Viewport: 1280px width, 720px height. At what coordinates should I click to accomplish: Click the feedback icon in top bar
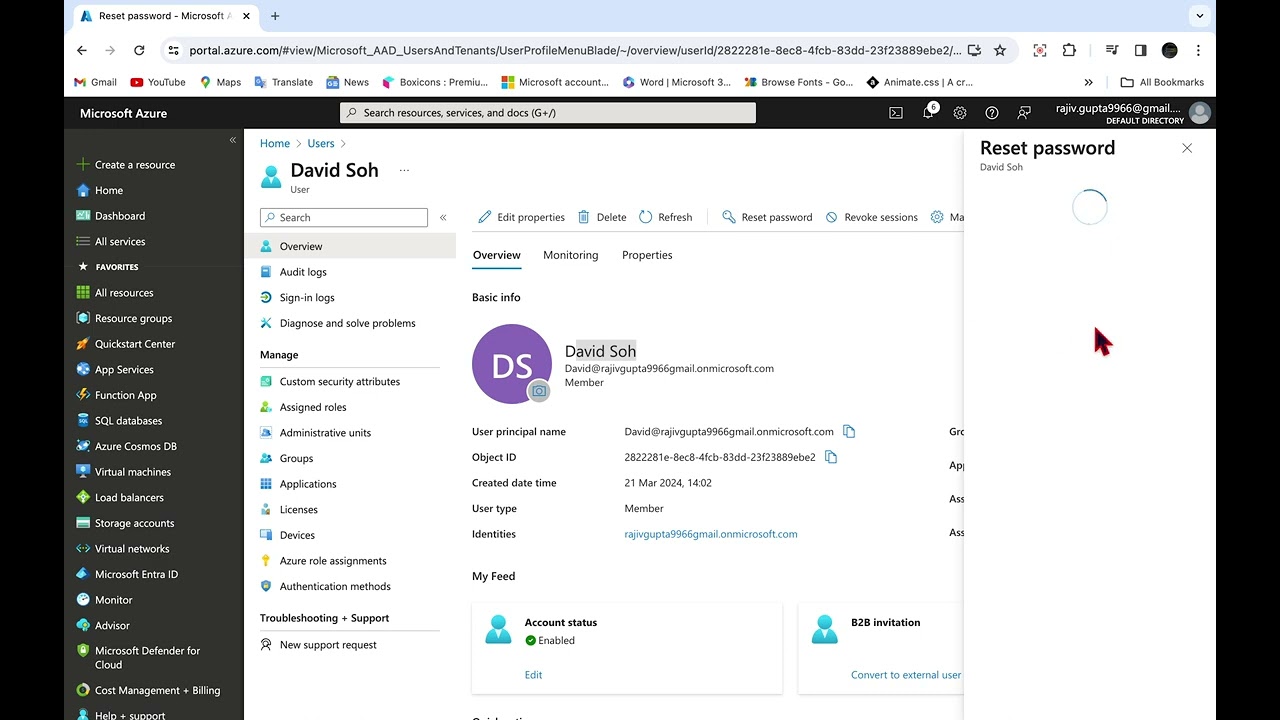point(1024,113)
